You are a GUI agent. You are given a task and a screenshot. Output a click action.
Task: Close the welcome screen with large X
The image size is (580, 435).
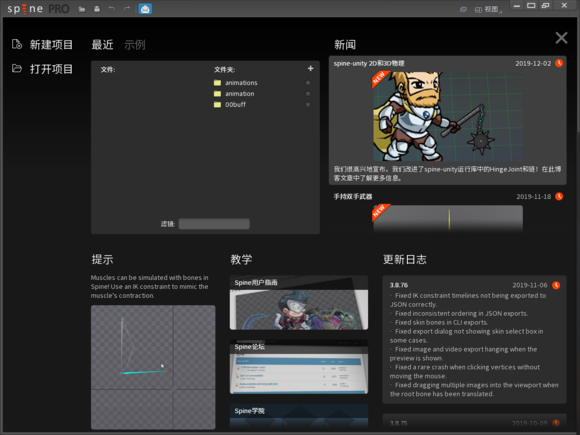[x=561, y=38]
